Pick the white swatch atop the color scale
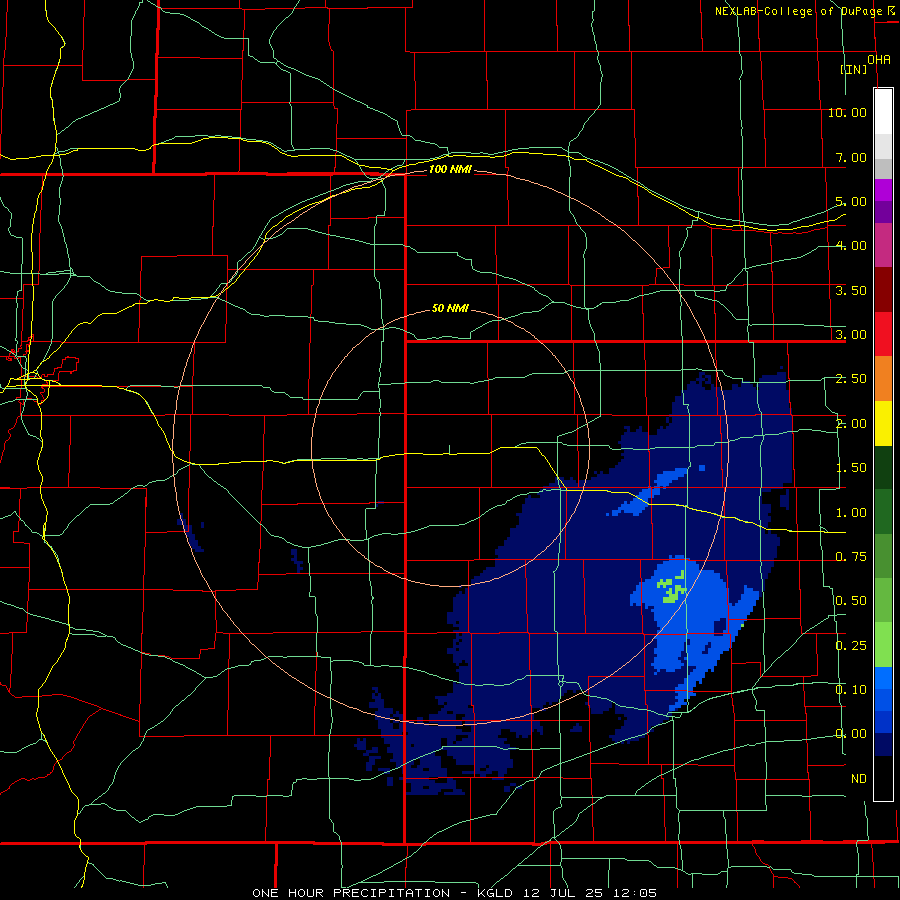Screen dimensions: 900x900 pos(883,112)
